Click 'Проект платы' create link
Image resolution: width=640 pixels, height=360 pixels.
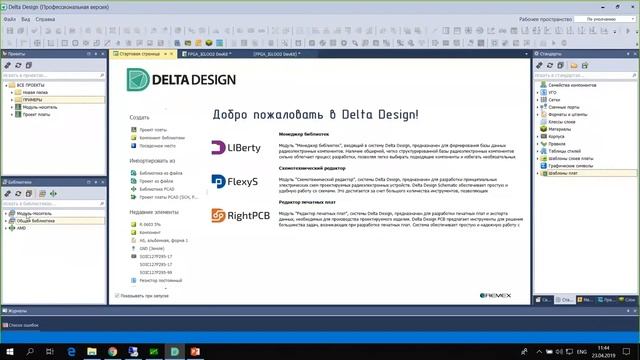pyautogui.click(x=153, y=130)
